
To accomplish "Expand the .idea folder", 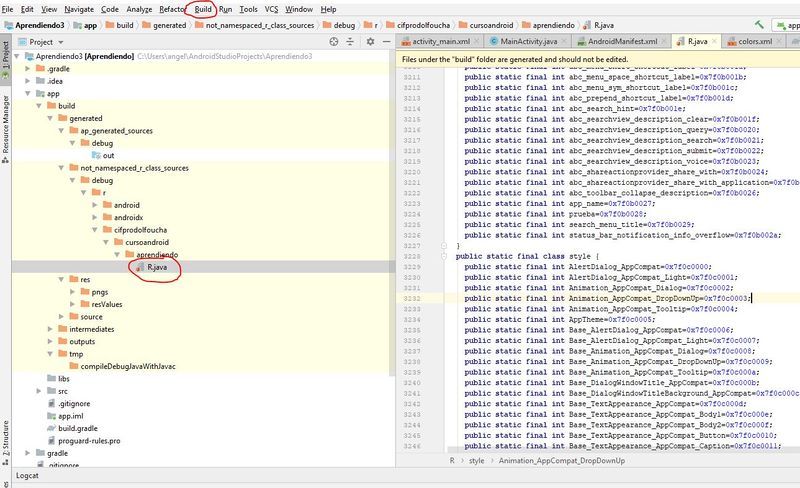I will point(28,81).
